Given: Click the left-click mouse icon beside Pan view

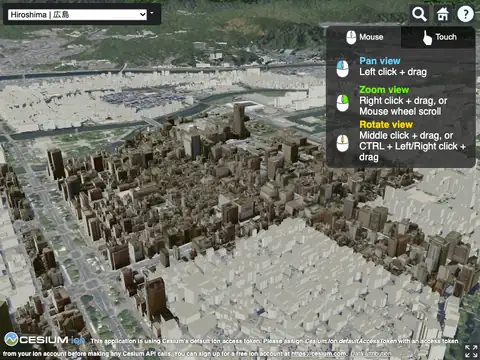Looking at the screenshot, I should [343, 69].
